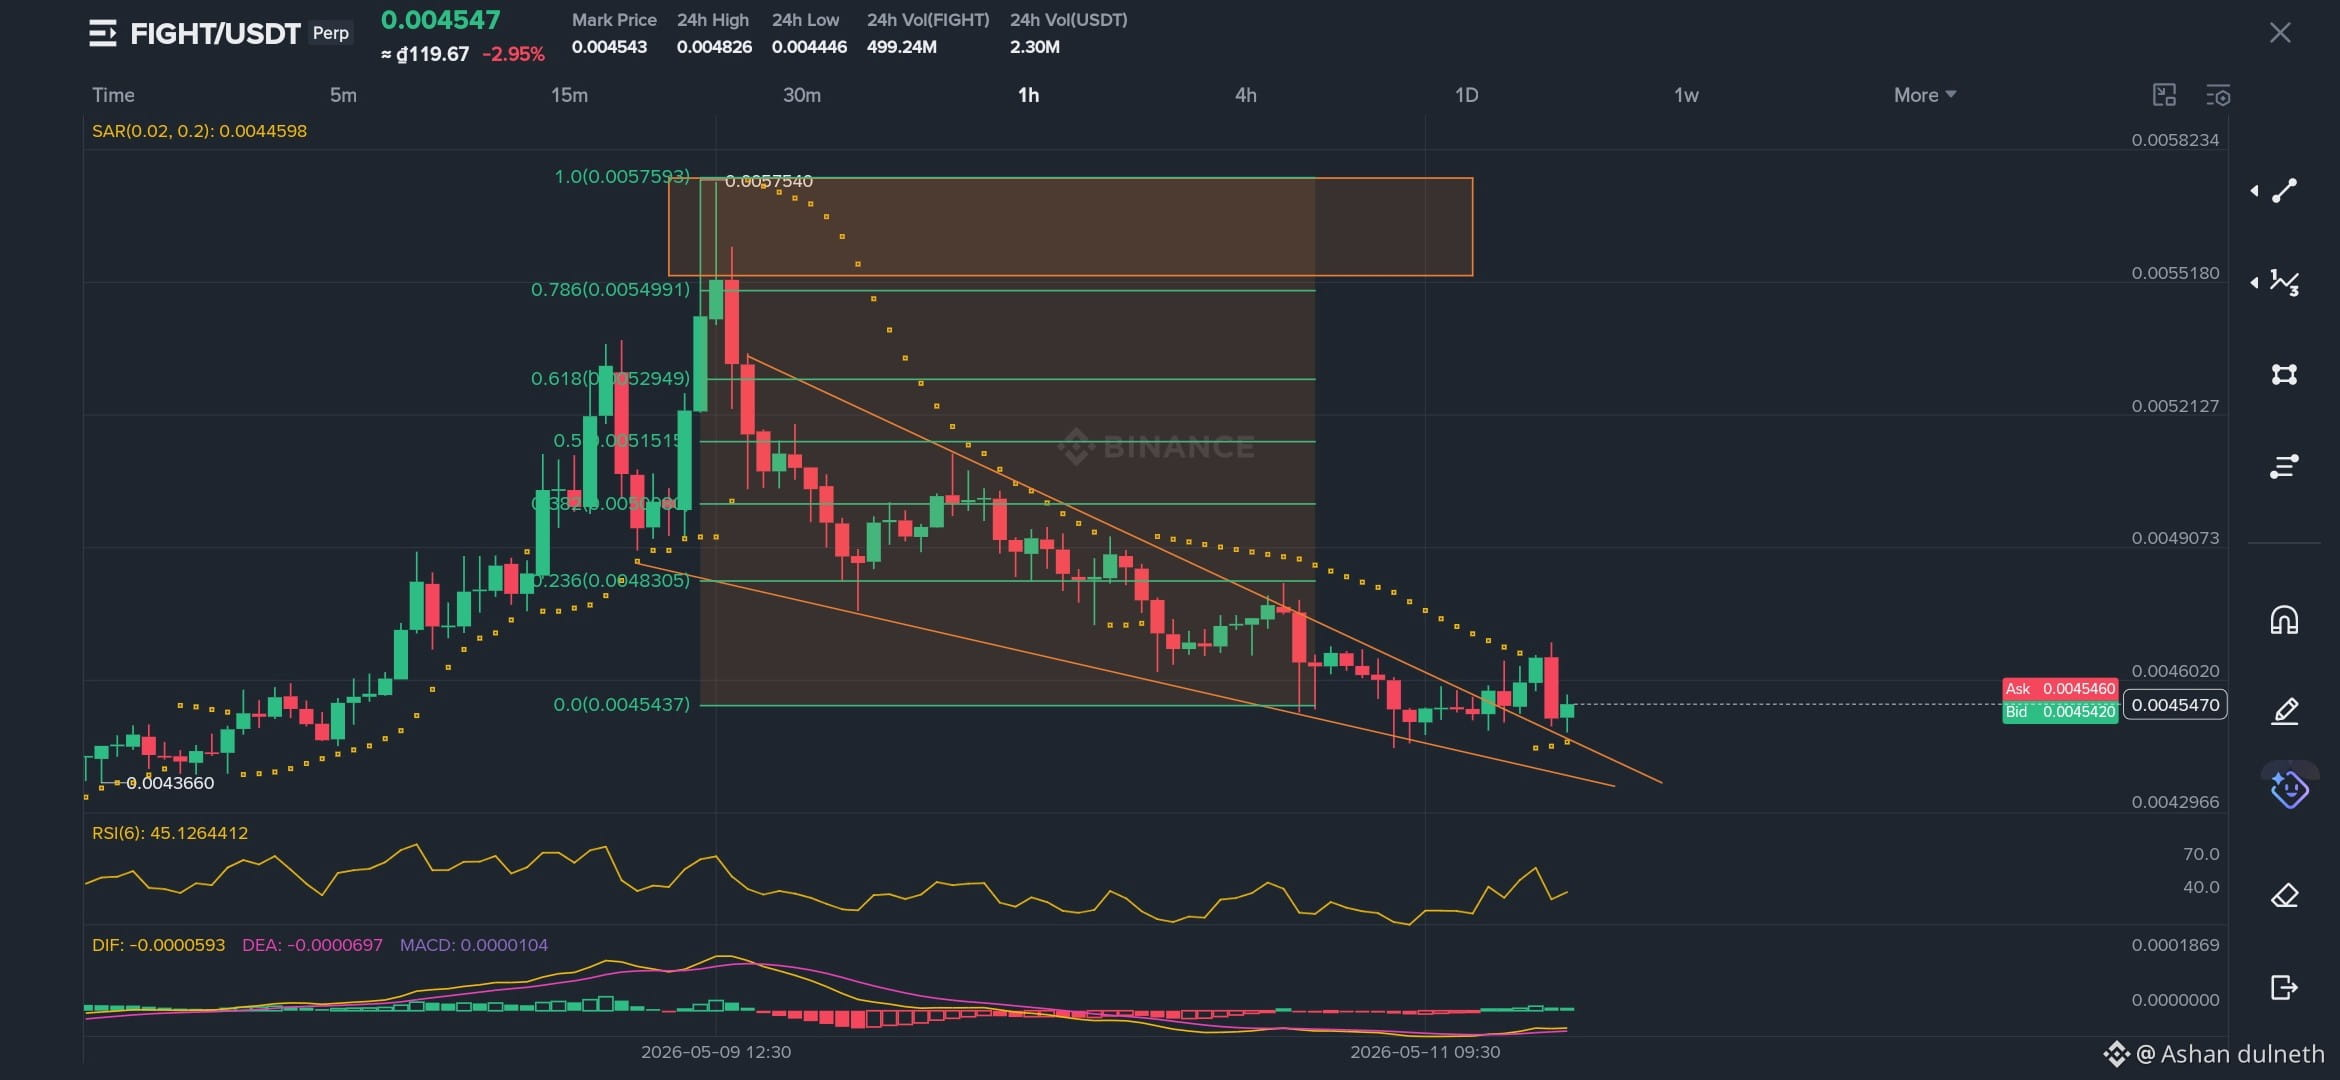Click the Perp contract type badge
Viewport: 2340px width, 1080px height.
coord(330,33)
